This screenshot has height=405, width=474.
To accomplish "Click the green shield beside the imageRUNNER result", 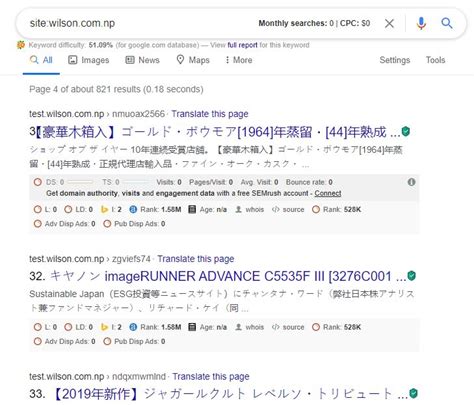I will point(412,276).
